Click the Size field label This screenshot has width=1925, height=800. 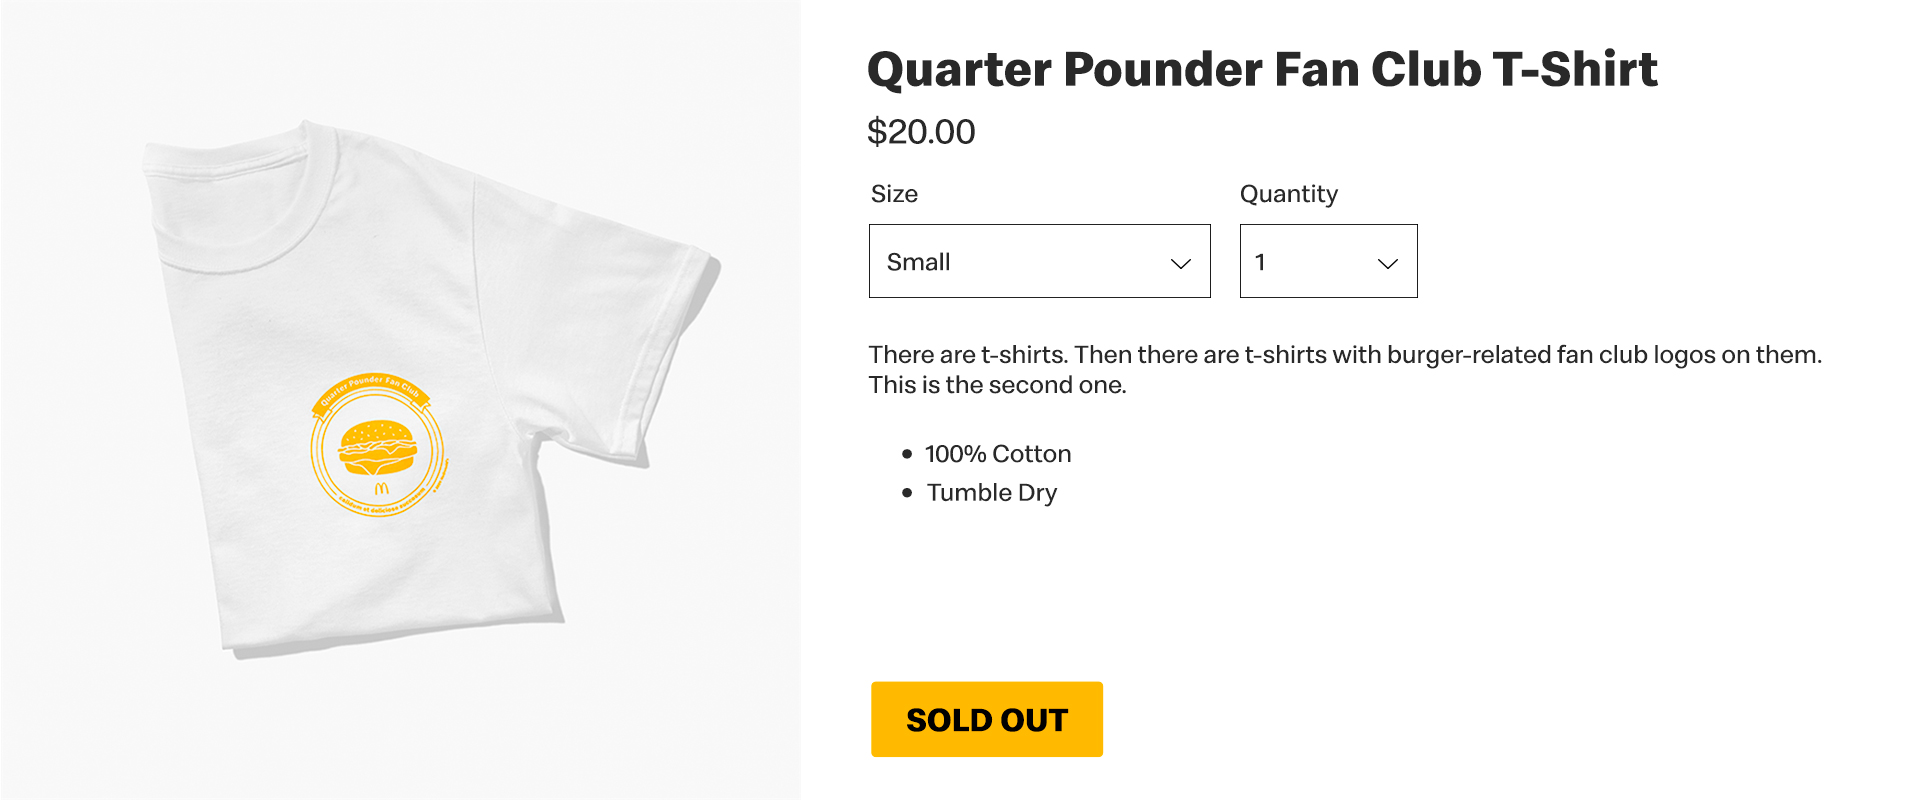894,194
